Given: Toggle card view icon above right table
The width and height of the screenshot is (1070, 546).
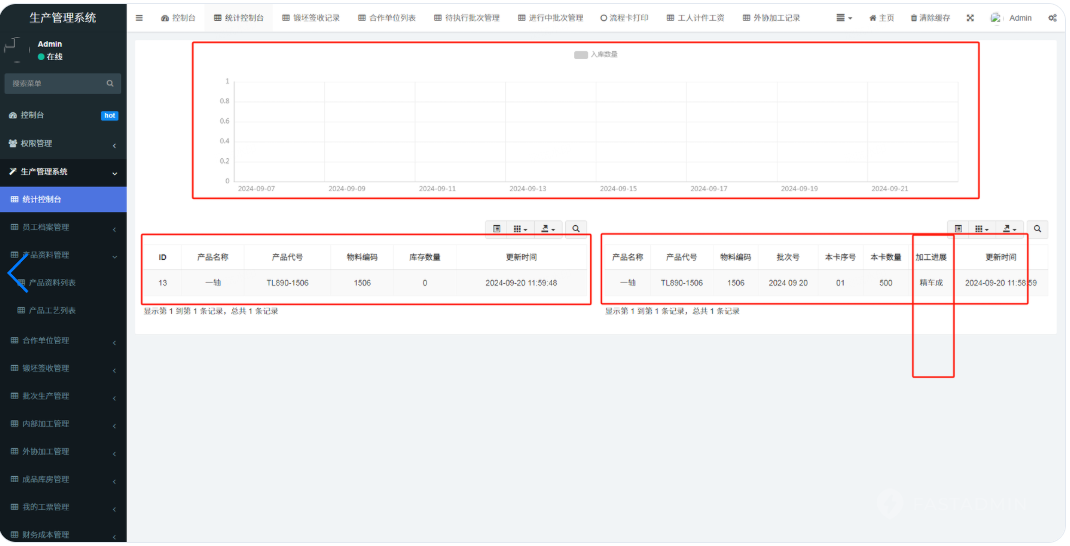Looking at the screenshot, I should 958,229.
